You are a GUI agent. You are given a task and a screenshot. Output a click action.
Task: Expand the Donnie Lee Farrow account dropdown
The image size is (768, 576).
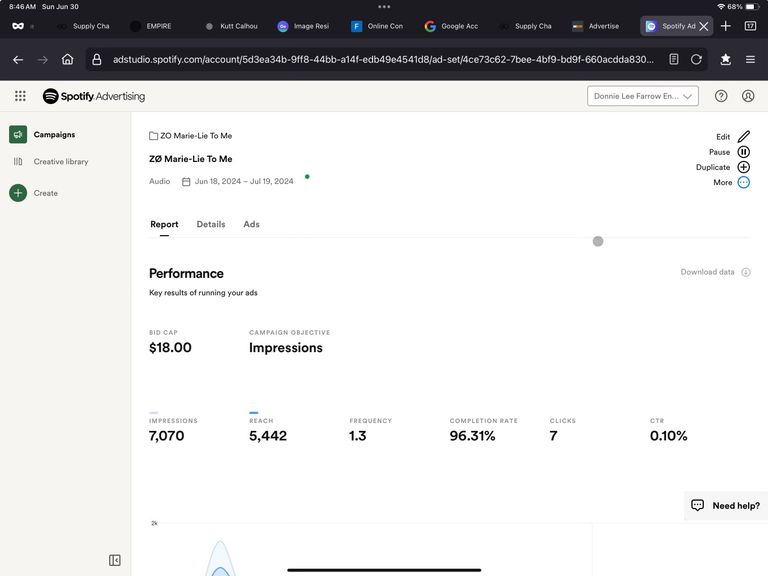click(643, 96)
